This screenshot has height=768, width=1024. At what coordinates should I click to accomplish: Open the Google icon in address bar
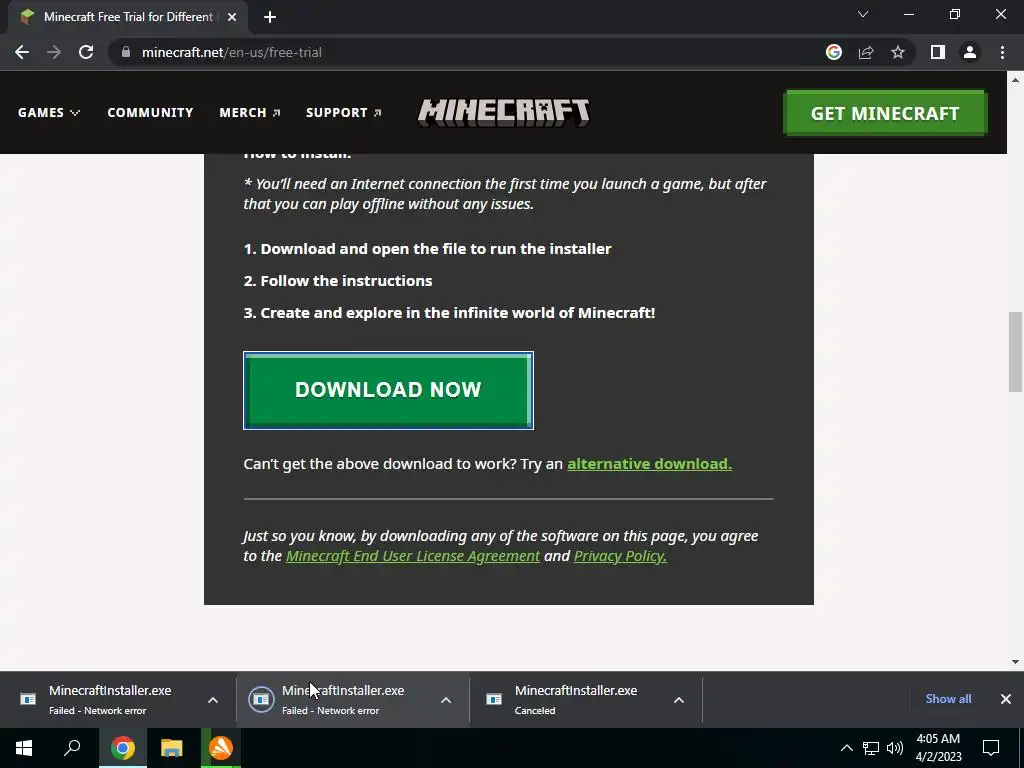pyautogui.click(x=833, y=52)
